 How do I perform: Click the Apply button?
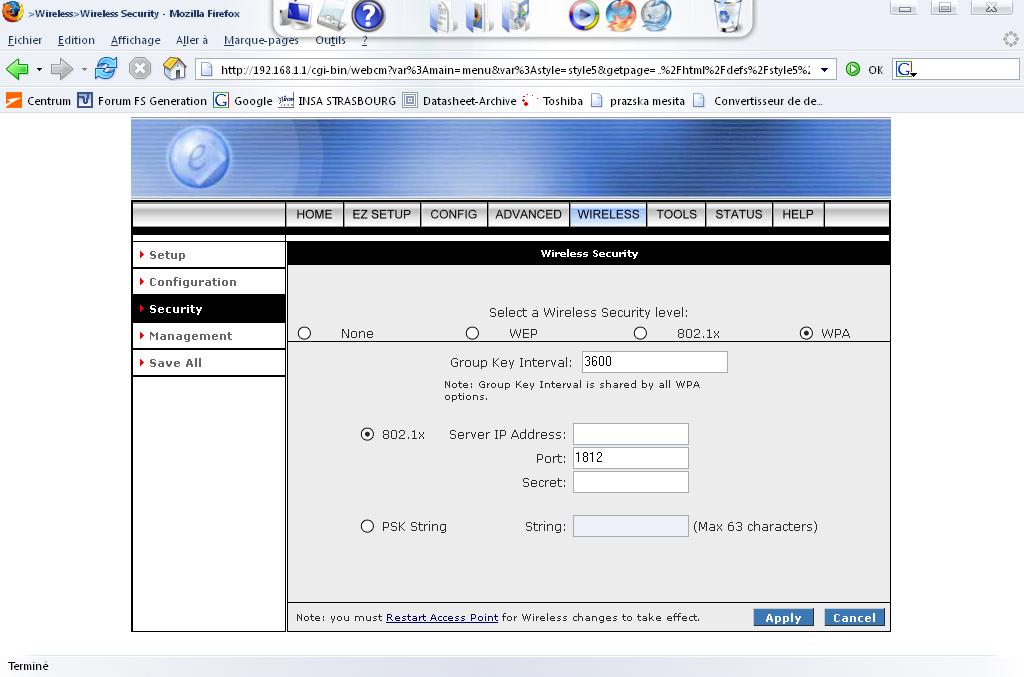783,618
